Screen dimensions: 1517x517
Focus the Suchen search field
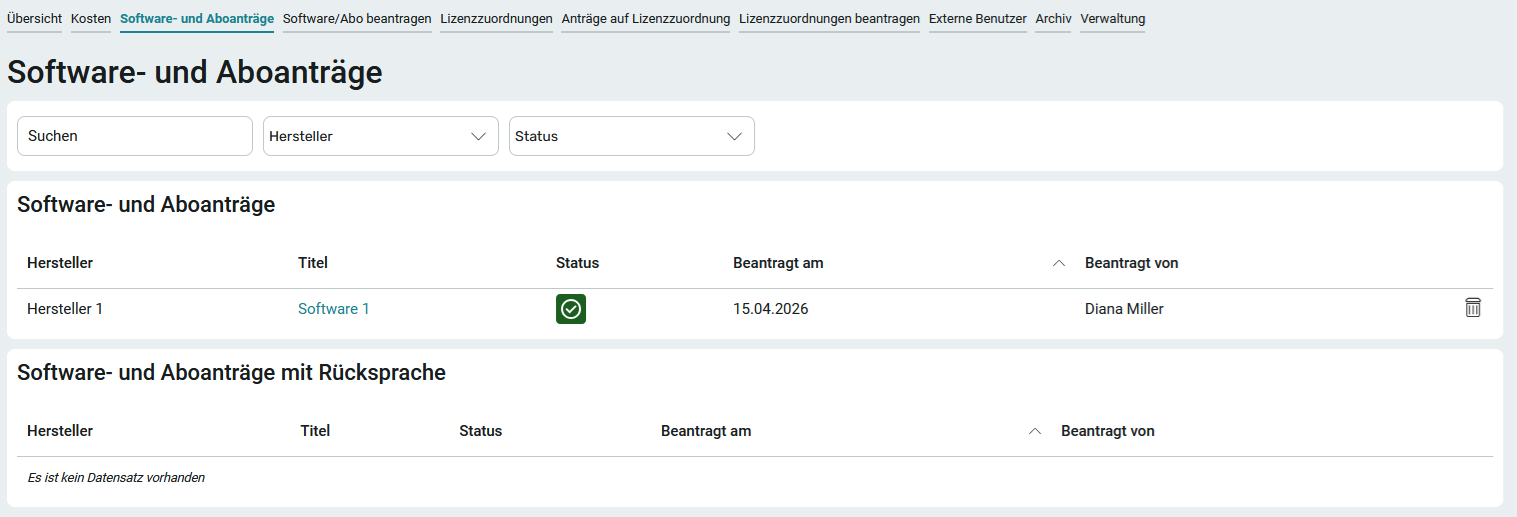(x=134, y=136)
